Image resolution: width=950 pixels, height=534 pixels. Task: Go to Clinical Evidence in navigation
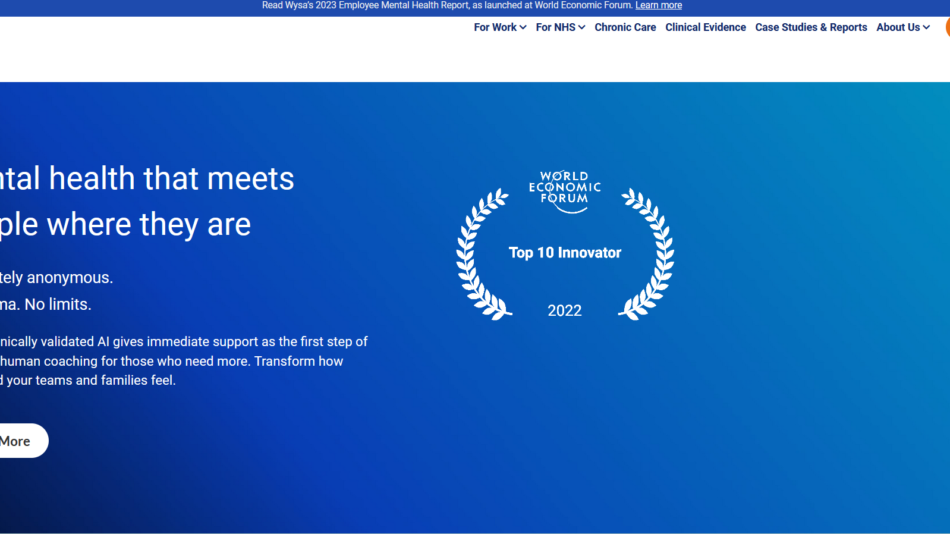click(705, 27)
